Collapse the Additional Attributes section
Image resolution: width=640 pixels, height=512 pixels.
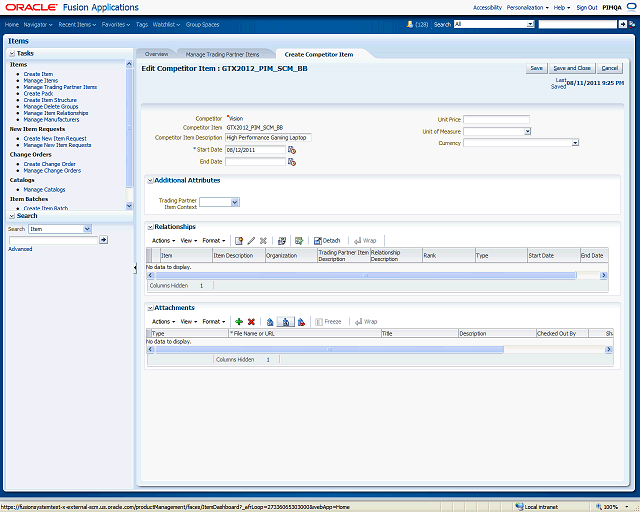[150, 181]
